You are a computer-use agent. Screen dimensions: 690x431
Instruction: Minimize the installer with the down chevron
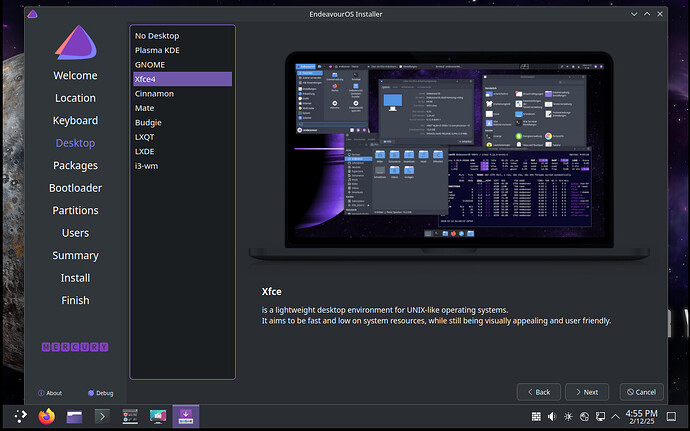point(634,14)
